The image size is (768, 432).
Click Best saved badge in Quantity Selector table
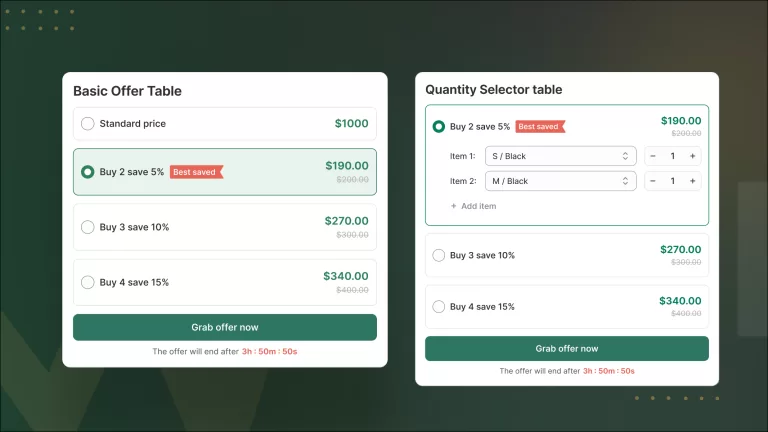[540, 127]
